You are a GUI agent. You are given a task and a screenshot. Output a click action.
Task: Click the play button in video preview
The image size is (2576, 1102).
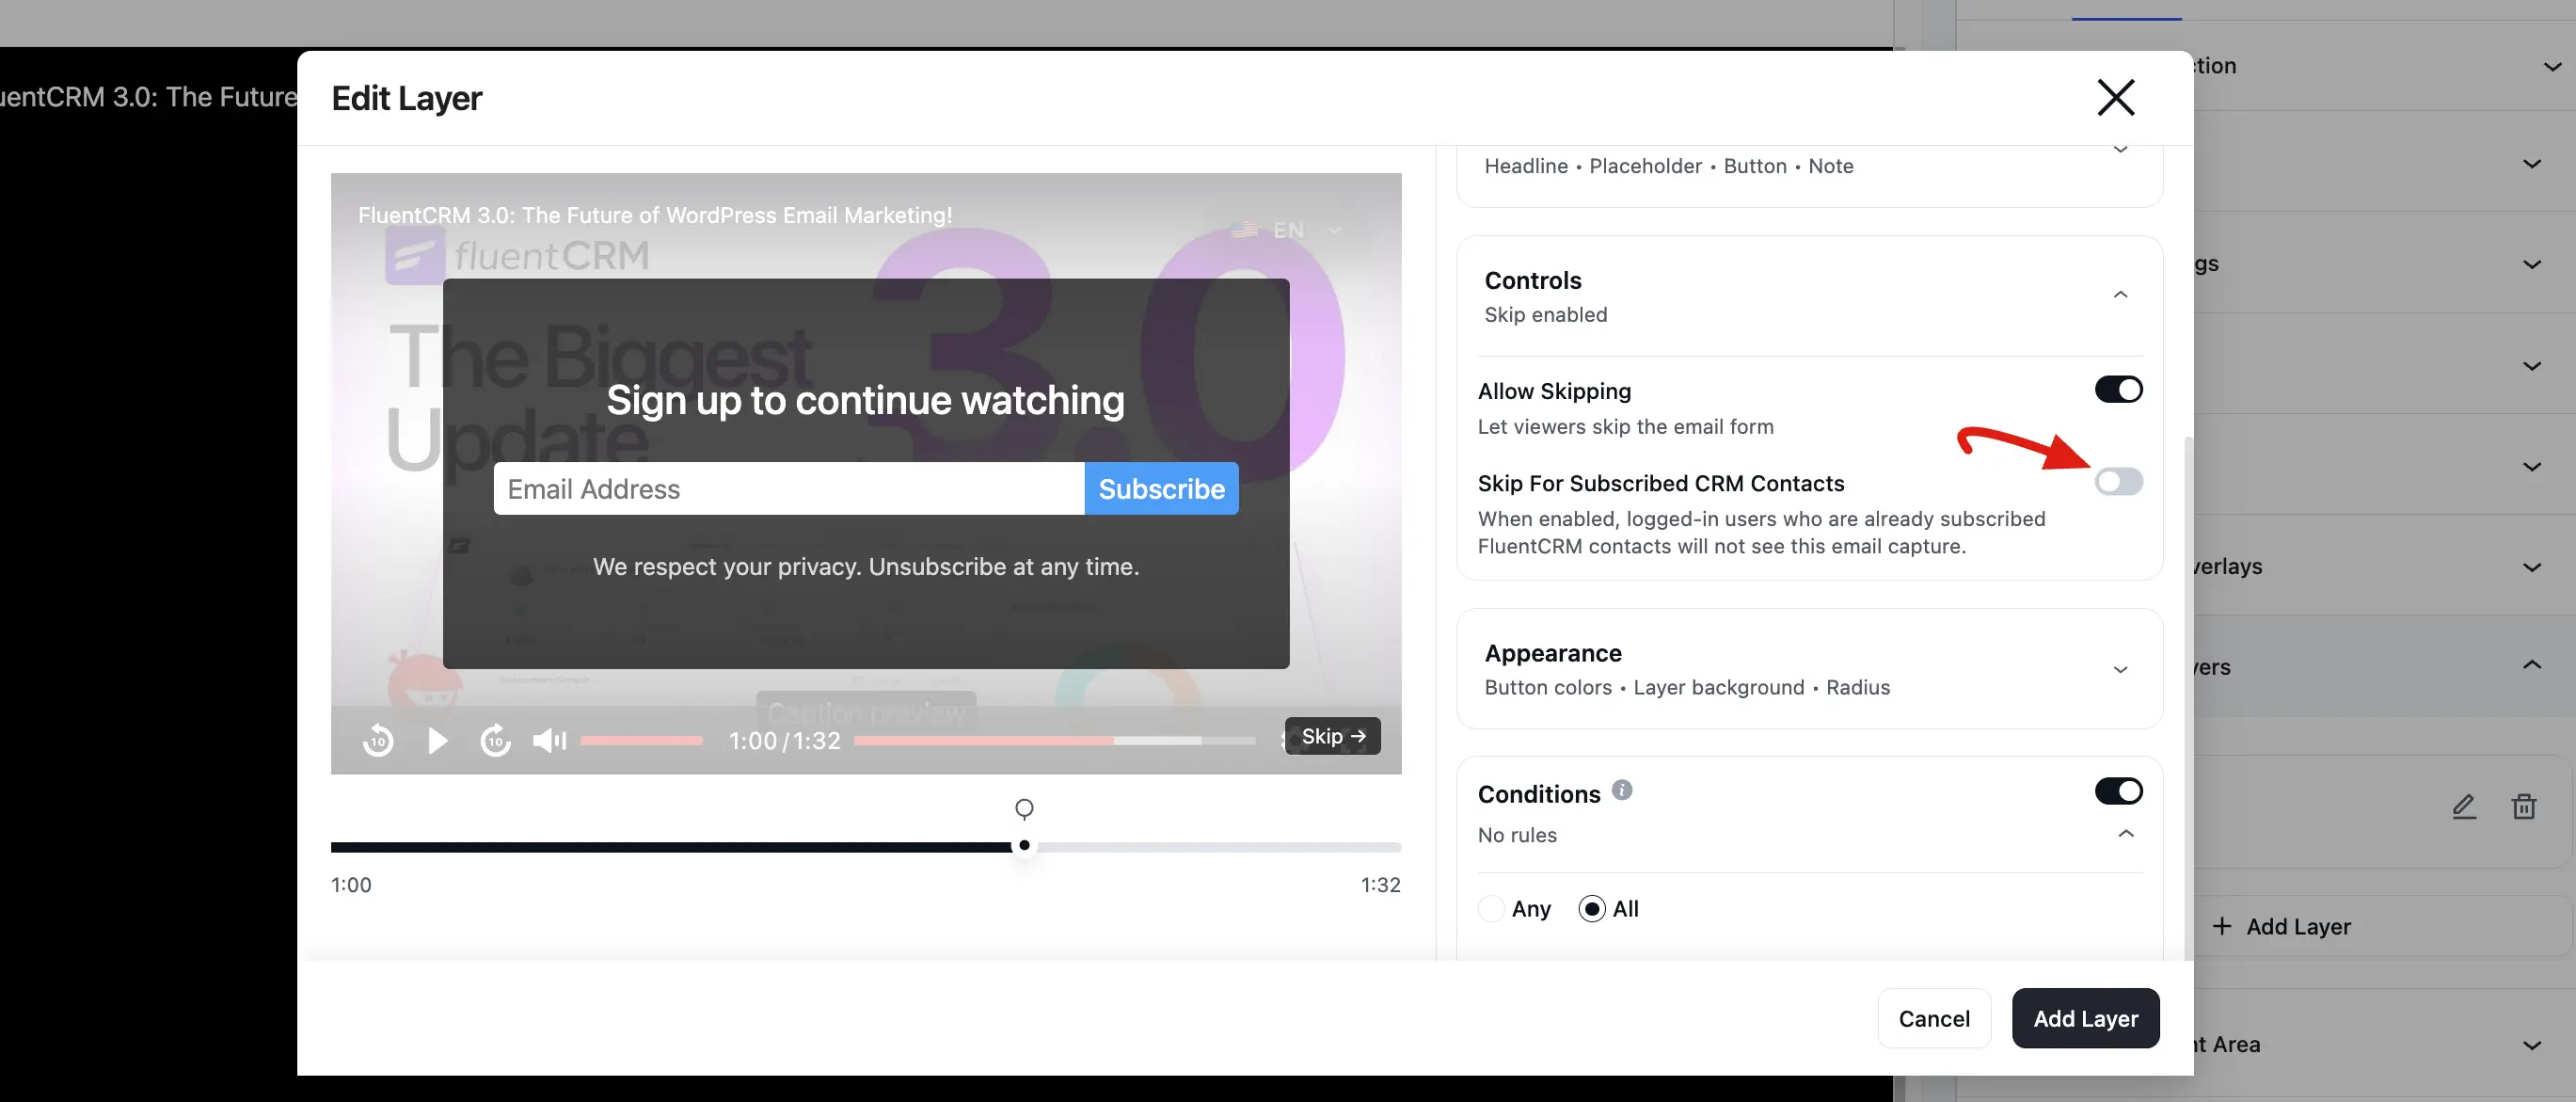coord(437,740)
